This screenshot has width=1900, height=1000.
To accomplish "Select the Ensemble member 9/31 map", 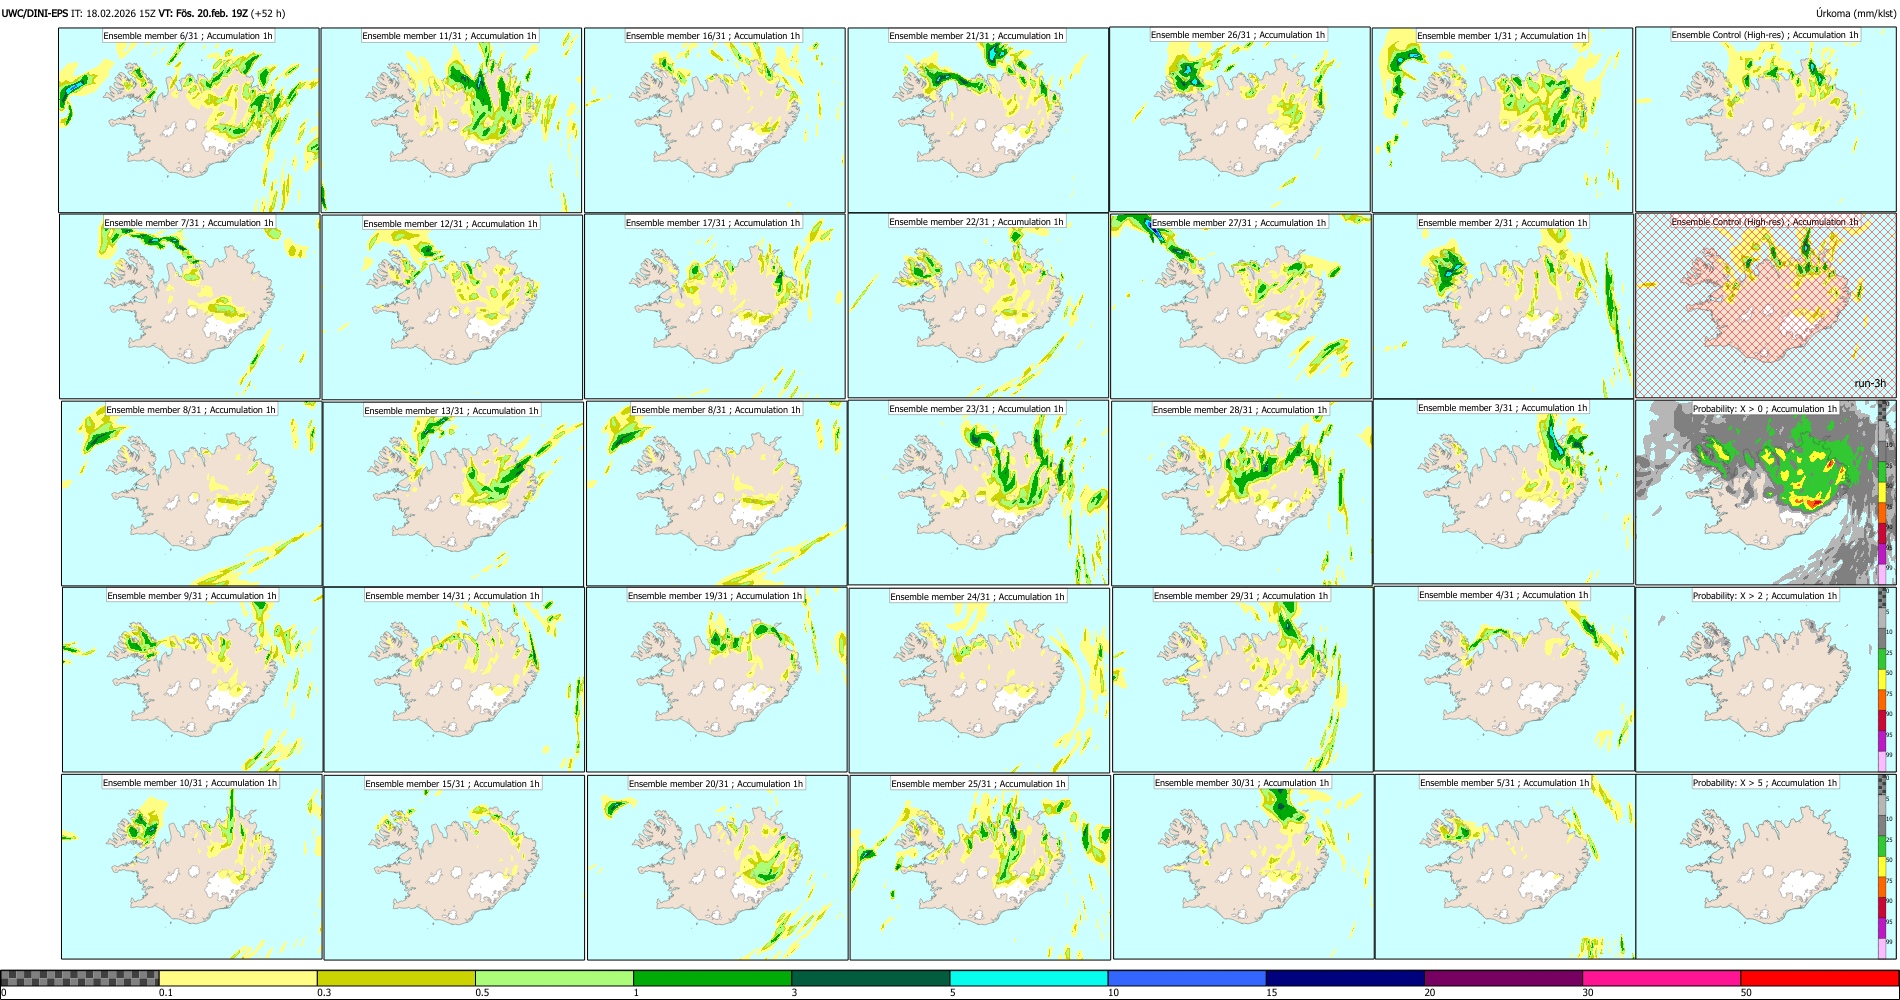I will coord(192,679).
